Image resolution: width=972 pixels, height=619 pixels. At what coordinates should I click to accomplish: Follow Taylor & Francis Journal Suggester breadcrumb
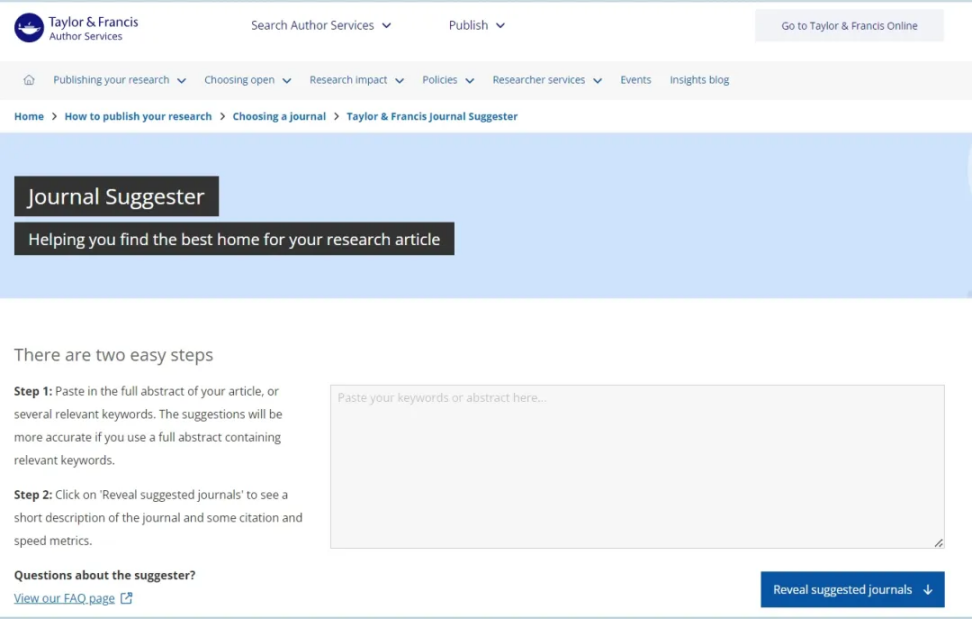click(432, 116)
